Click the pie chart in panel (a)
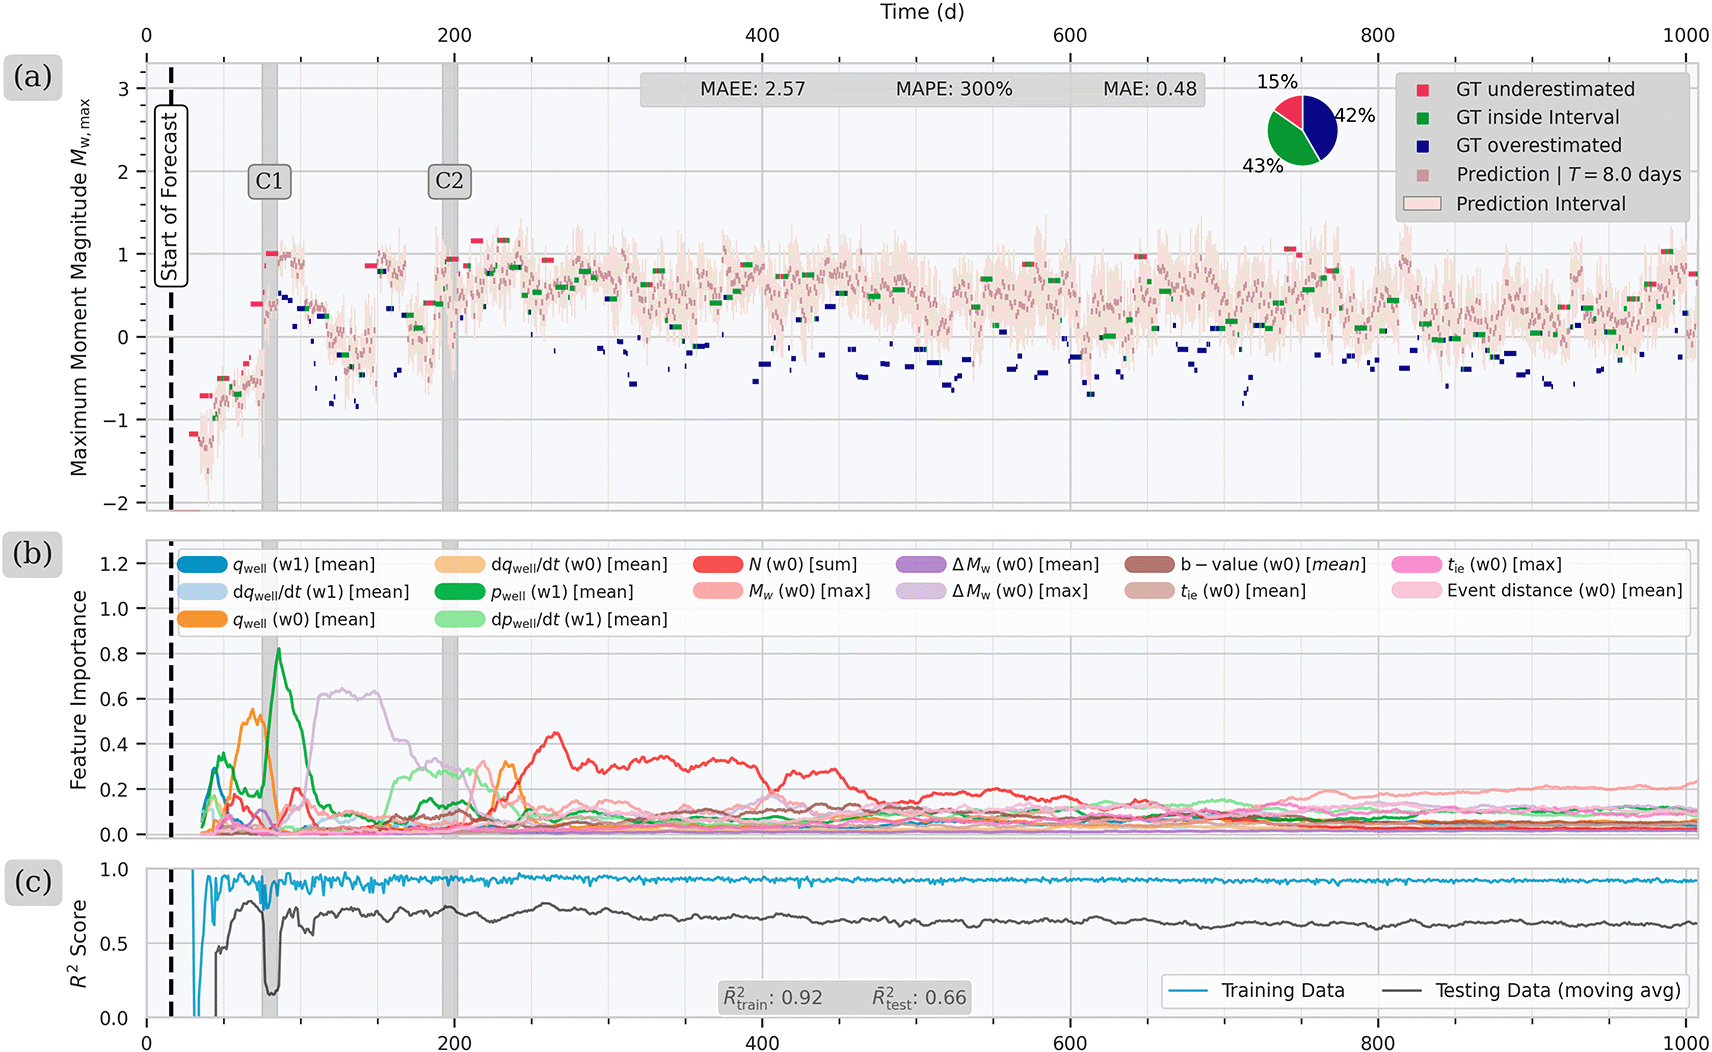1712x1052 pixels. 1302,130
